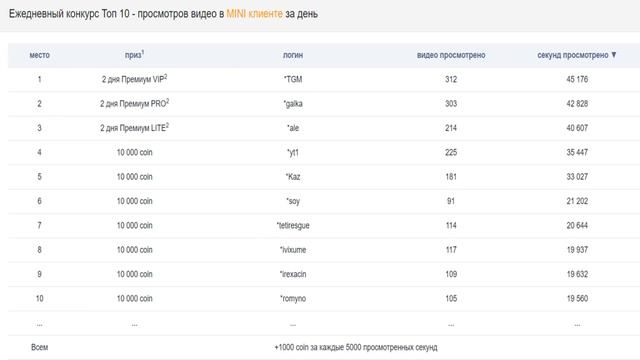Click the videos watched value 181
Screen dimensions: 640x360
(451, 177)
